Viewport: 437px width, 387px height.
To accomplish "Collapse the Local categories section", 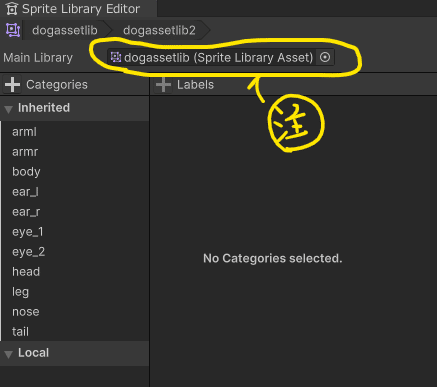I will coord(9,354).
